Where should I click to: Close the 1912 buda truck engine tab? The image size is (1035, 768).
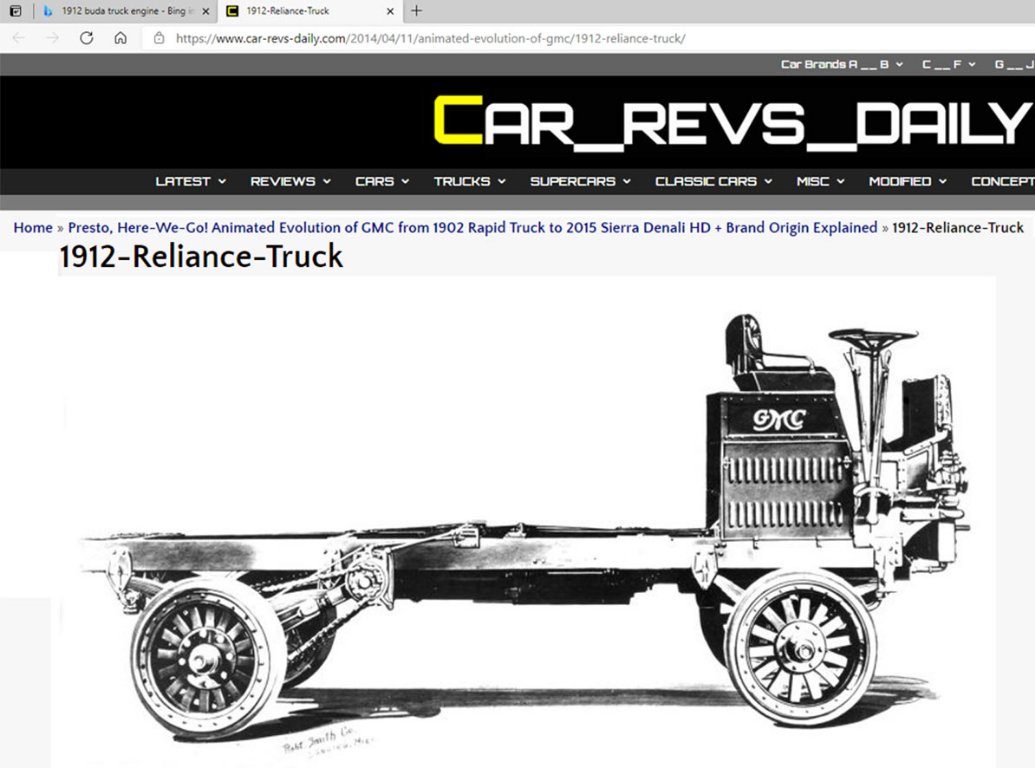coord(205,12)
